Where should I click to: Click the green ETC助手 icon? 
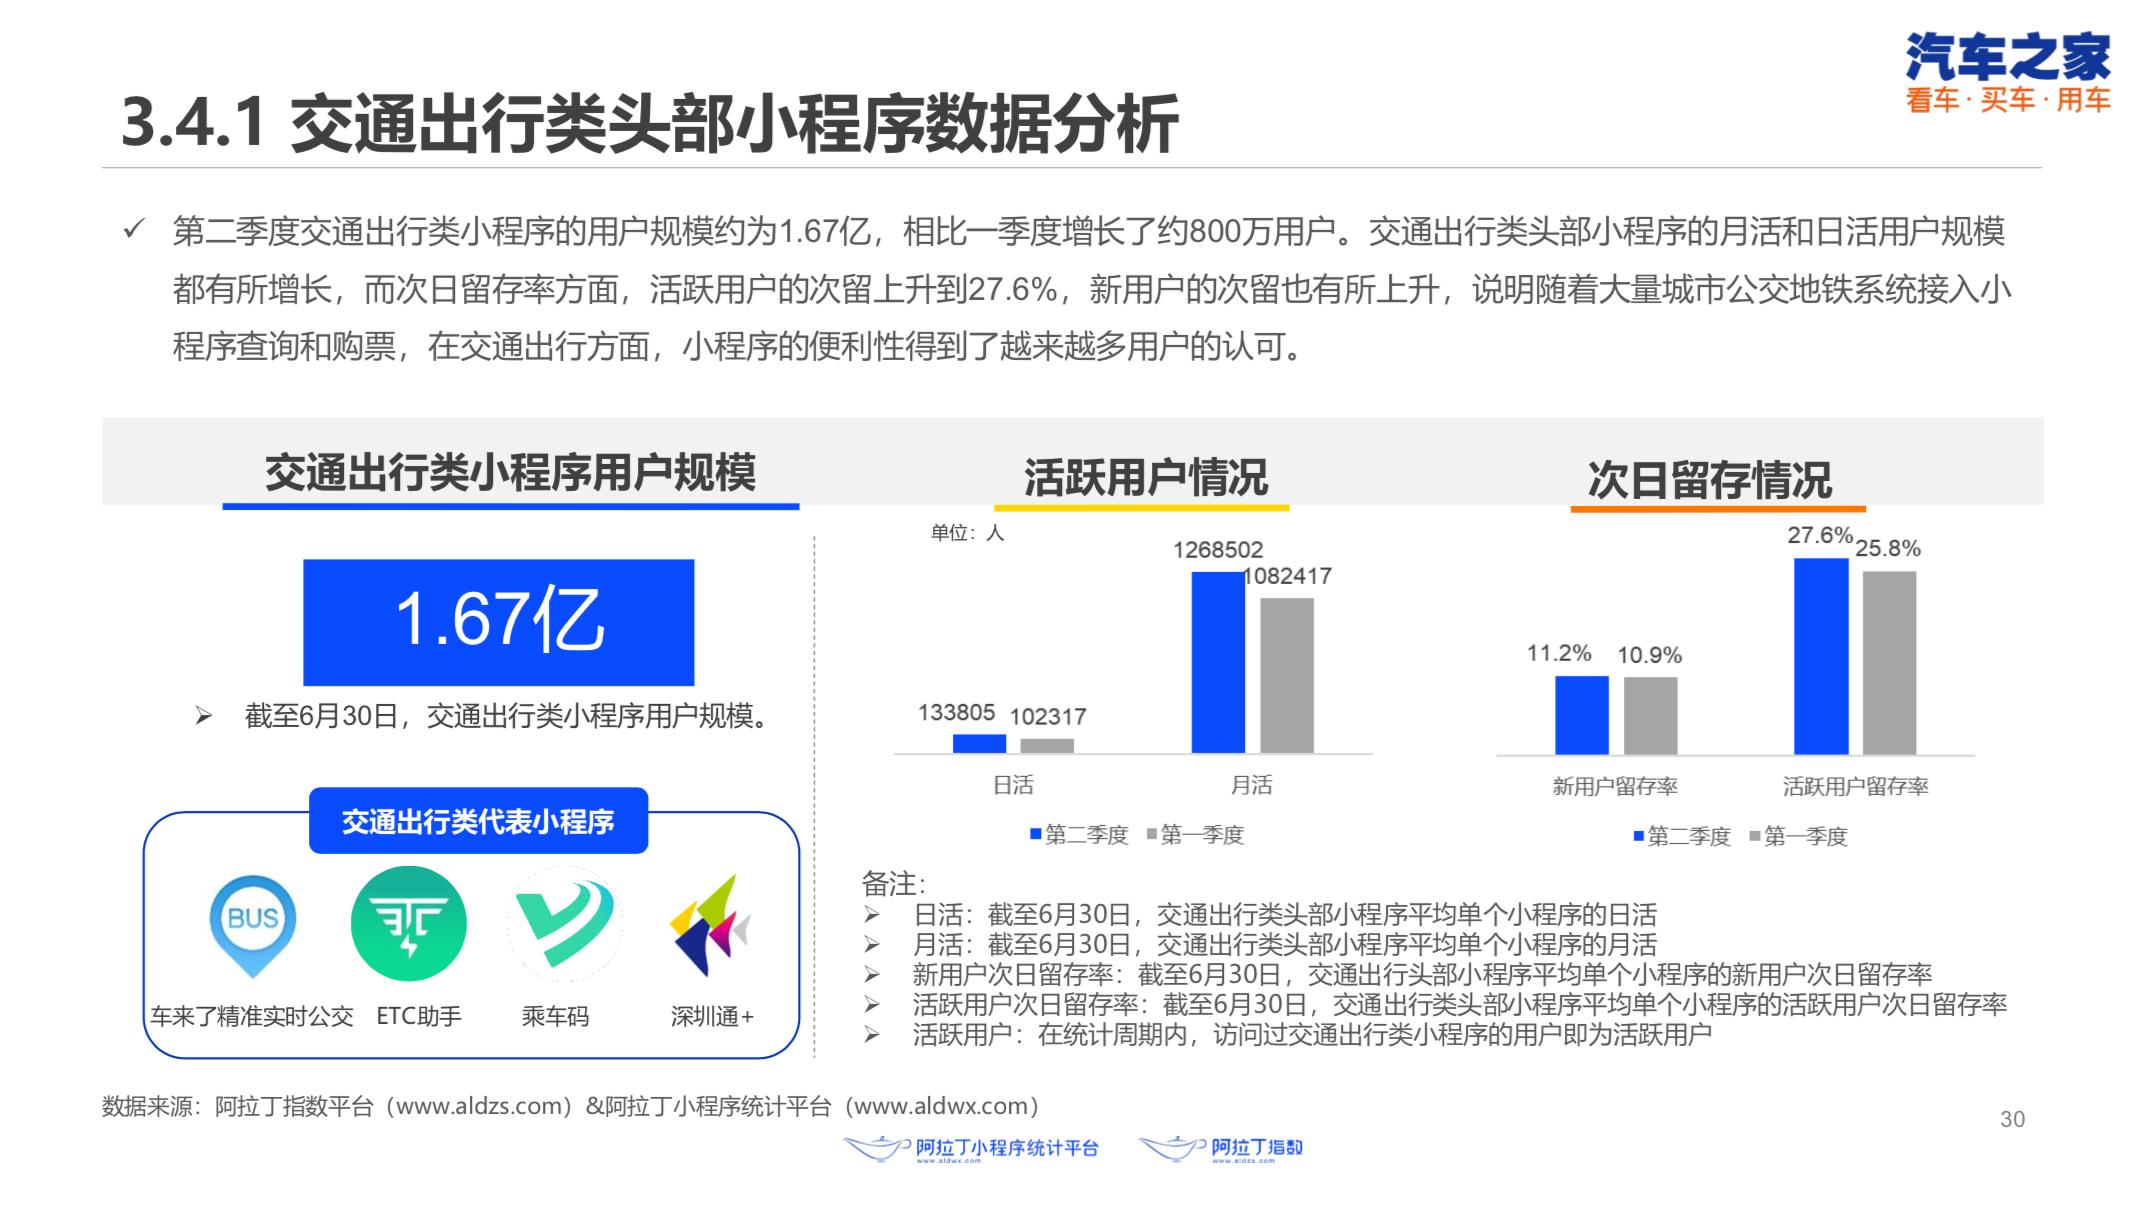click(408, 924)
